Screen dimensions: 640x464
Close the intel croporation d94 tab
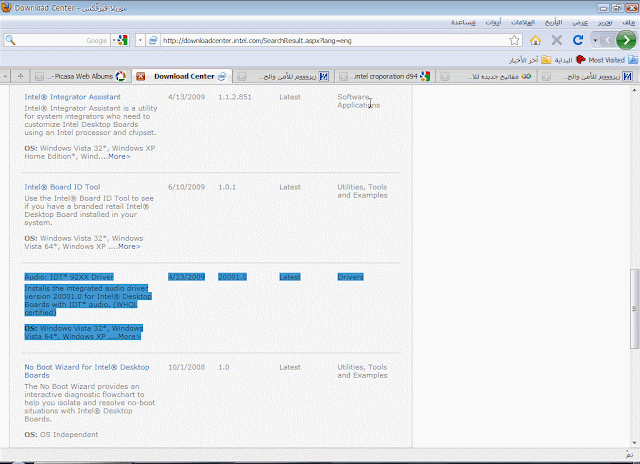[343, 76]
